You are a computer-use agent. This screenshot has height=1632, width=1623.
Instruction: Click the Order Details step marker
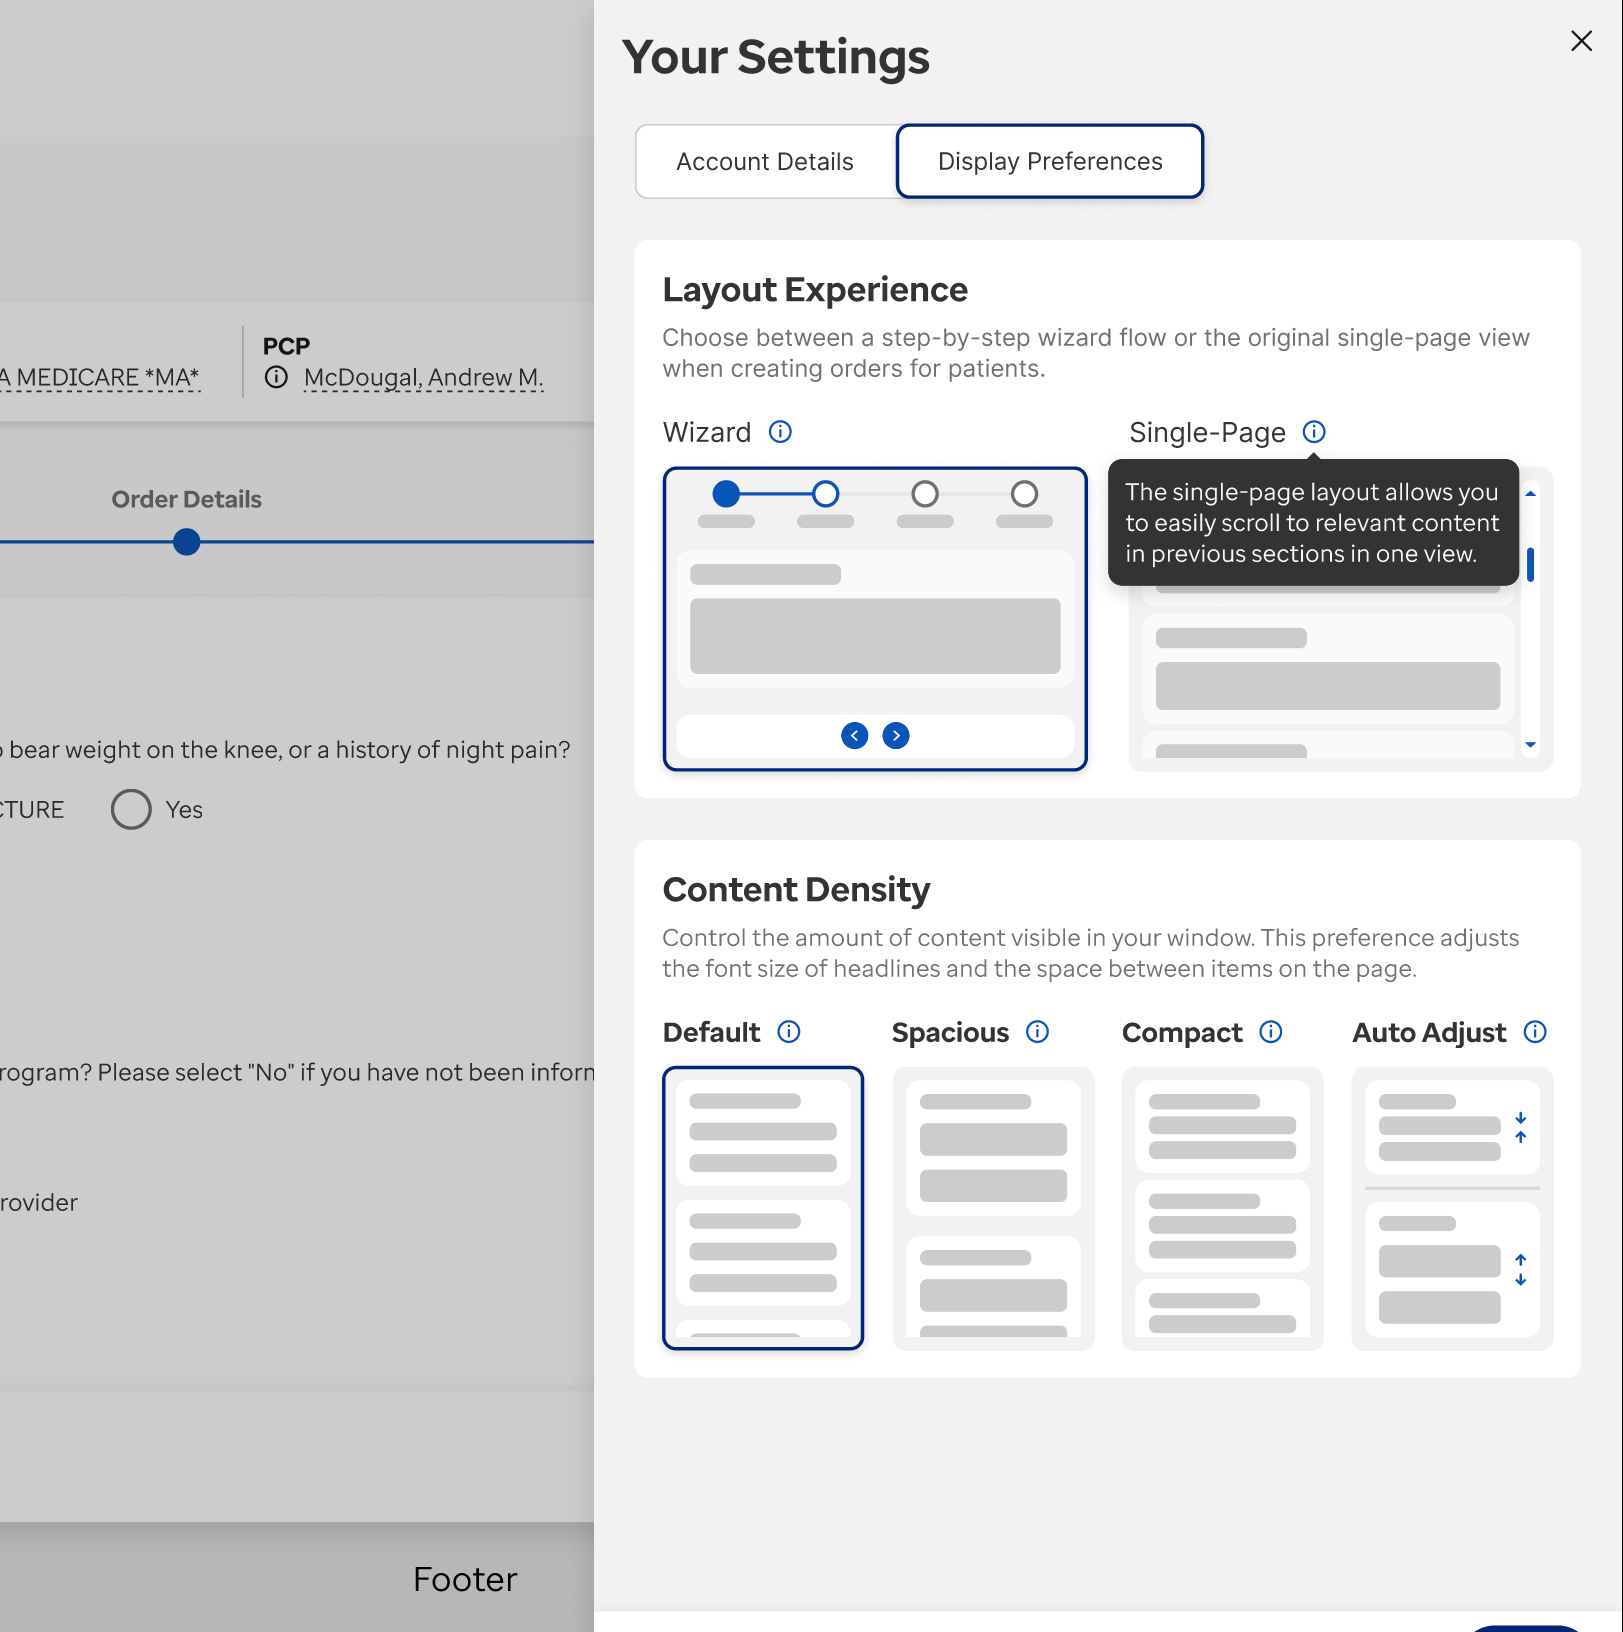(x=186, y=542)
